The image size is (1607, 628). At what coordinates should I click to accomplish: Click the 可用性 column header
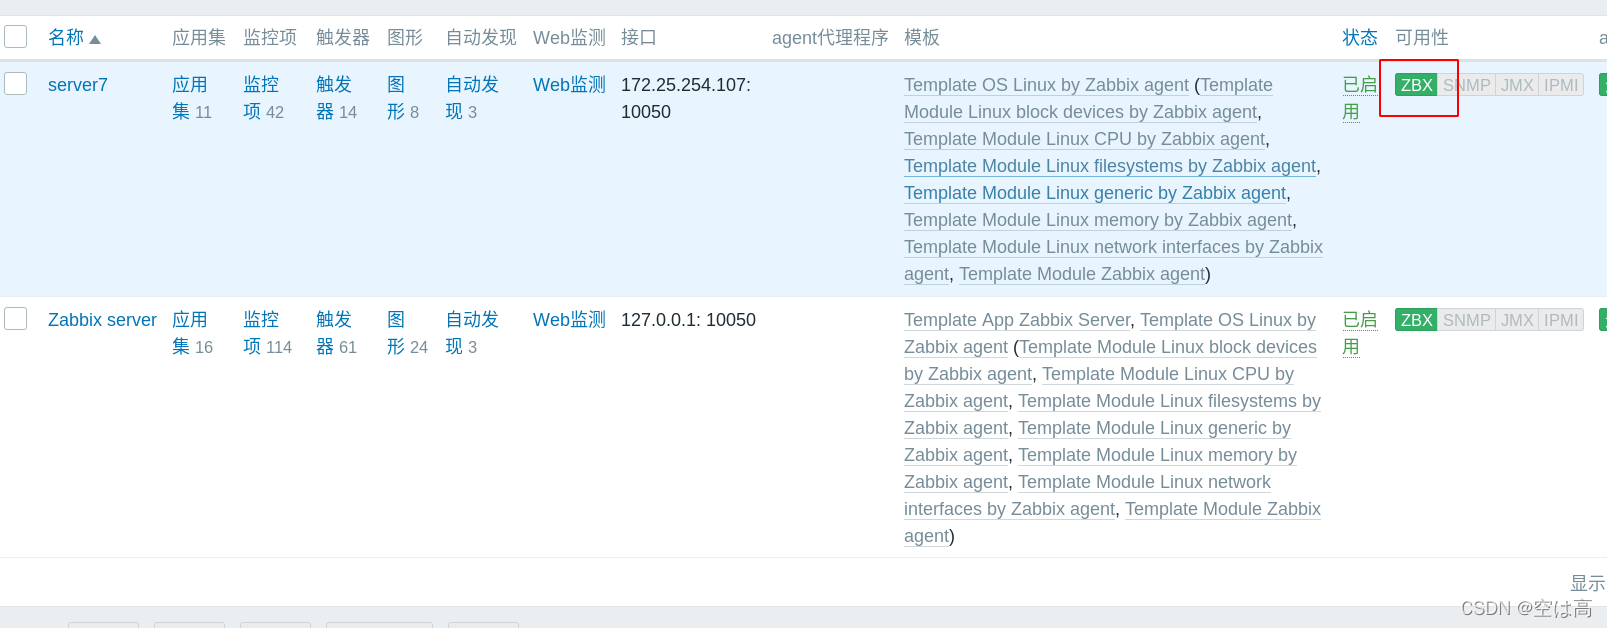point(1422,38)
